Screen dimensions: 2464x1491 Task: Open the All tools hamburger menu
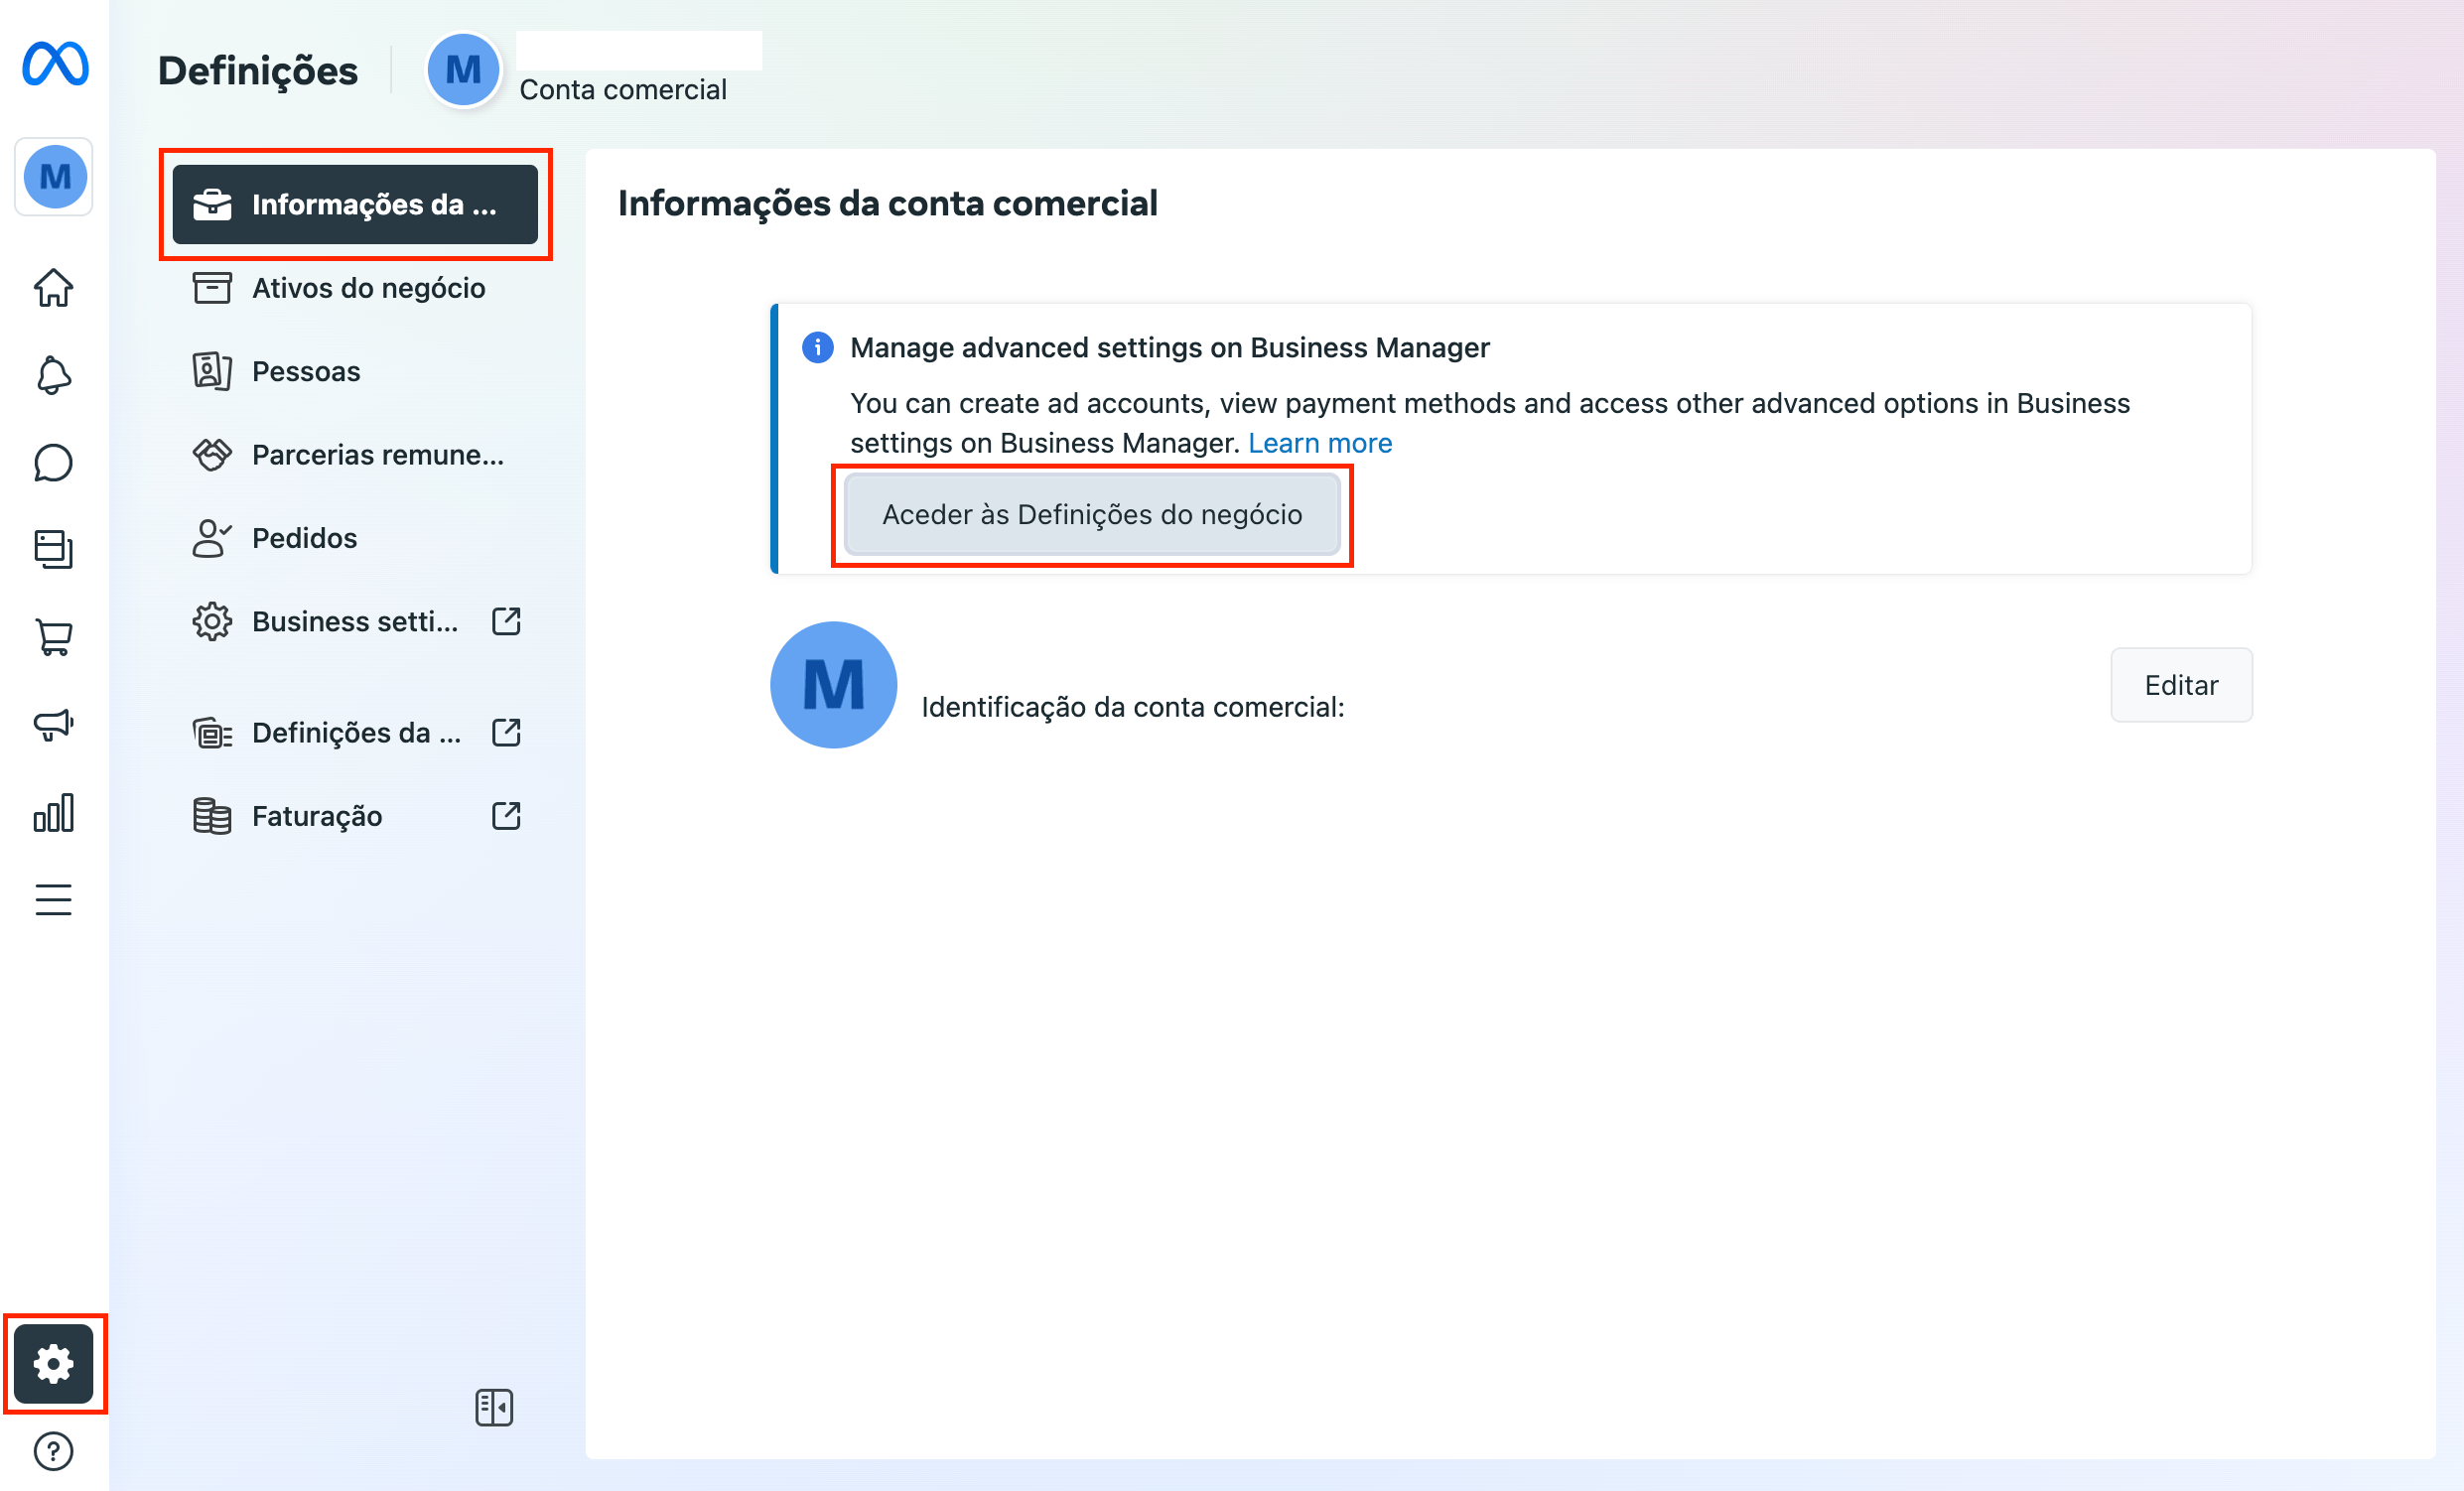(53, 900)
